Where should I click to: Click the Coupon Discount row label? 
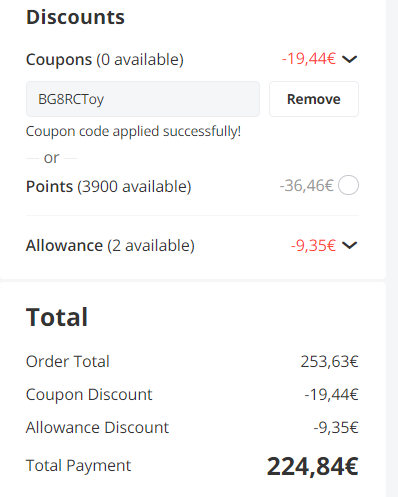(89, 395)
